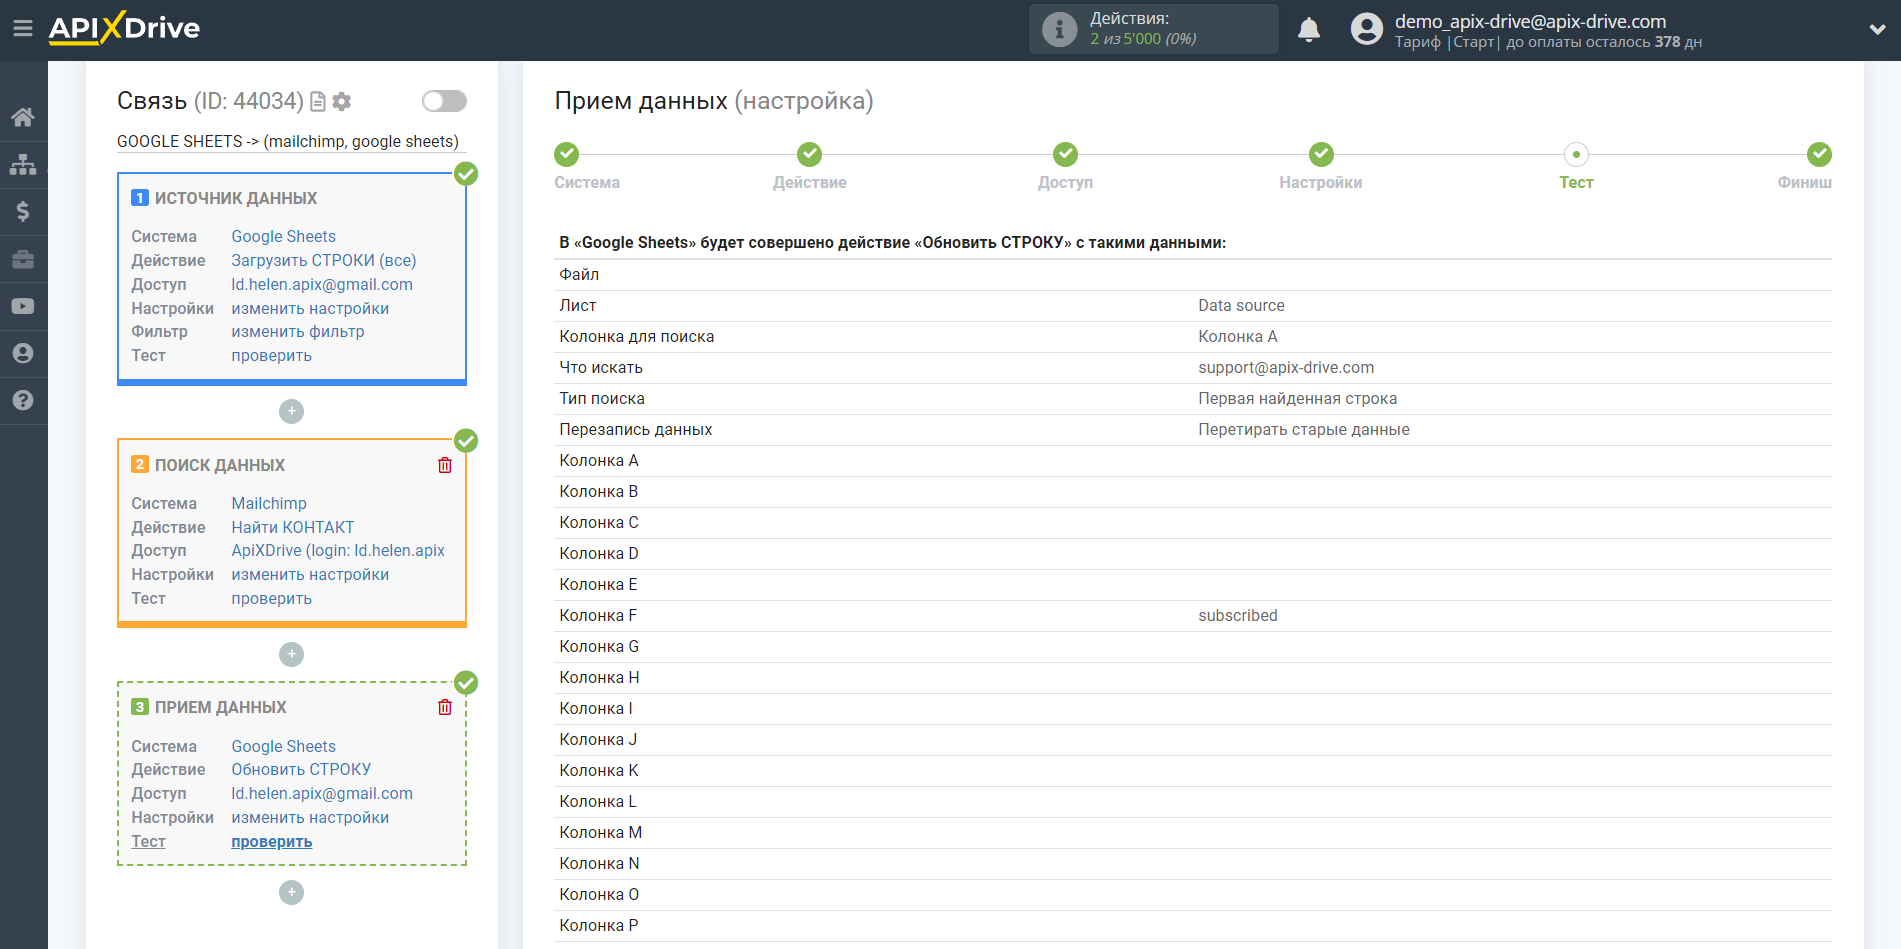Click the user avatar icon
The width and height of the screenshot is (1901, 949).
pos(1366,29)
